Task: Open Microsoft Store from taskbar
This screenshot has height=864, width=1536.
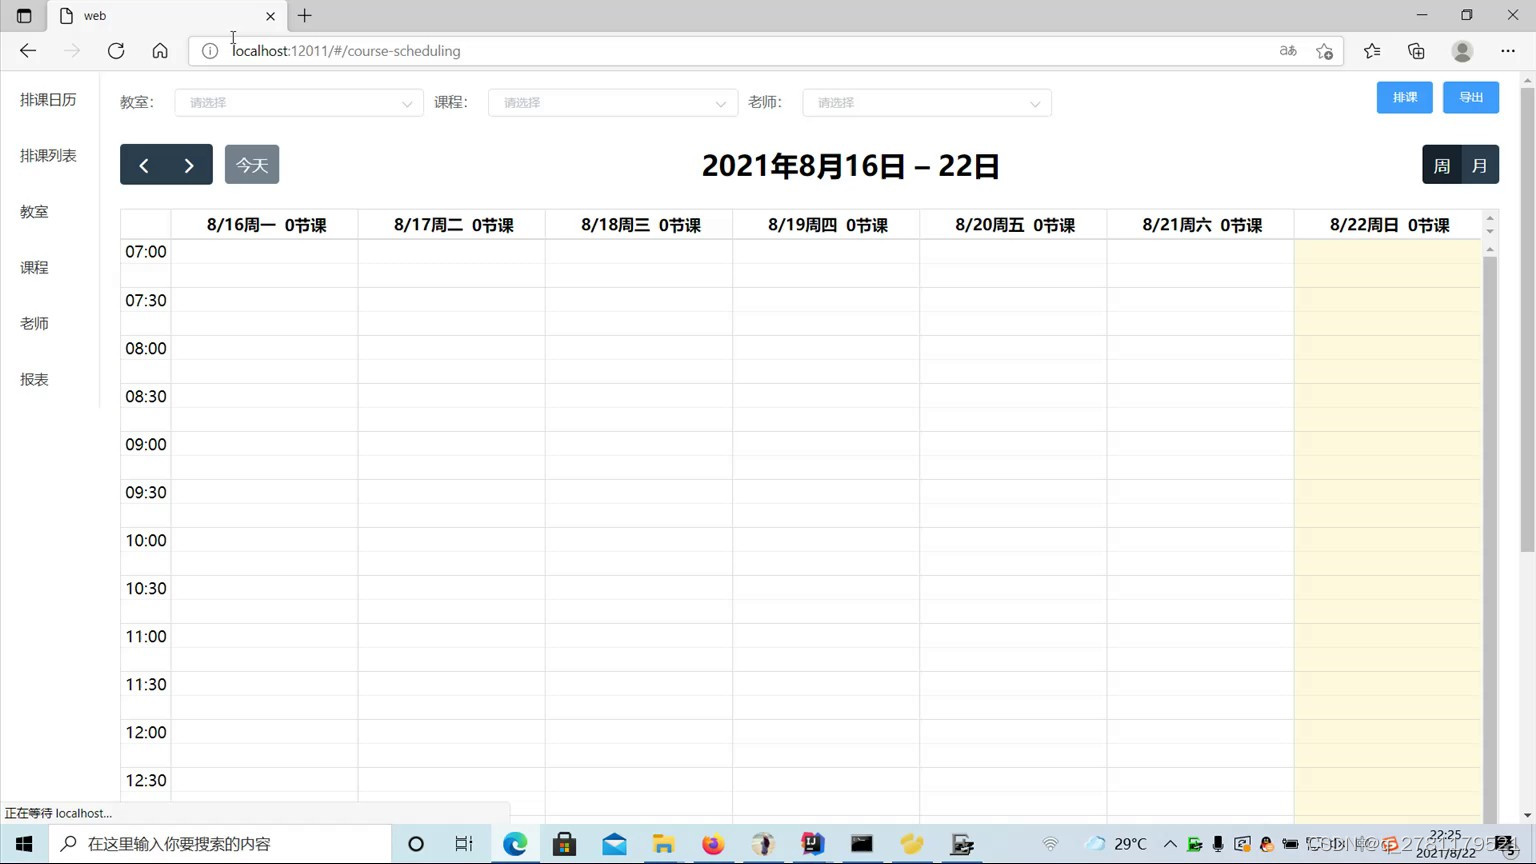Action: tap(565, 844)
